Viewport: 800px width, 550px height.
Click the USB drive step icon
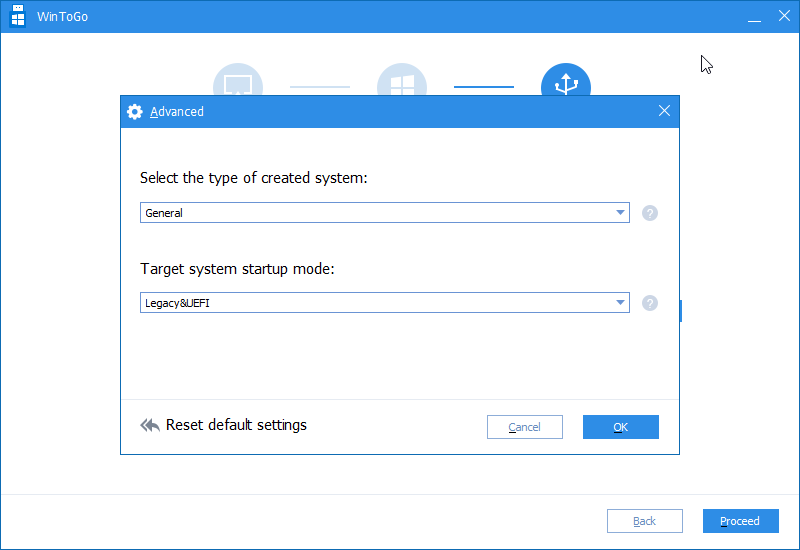click(566, 82)
